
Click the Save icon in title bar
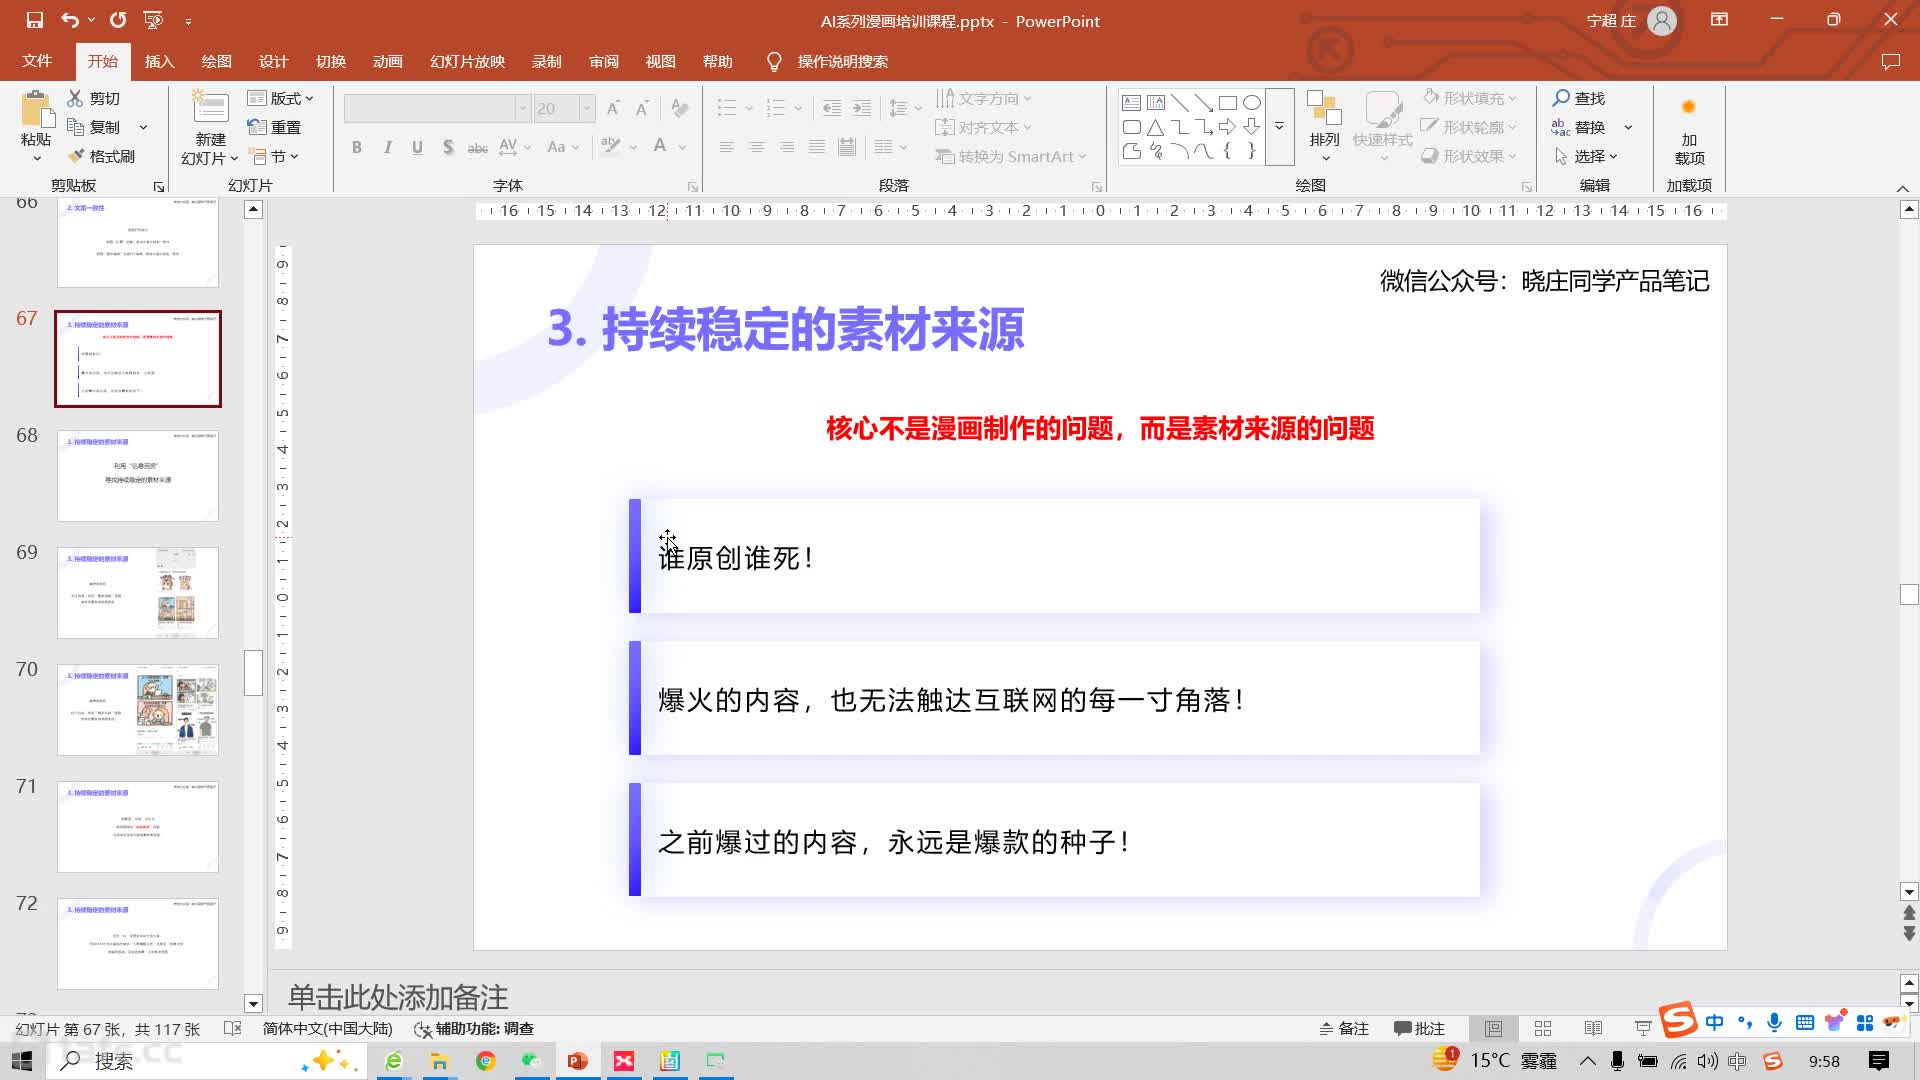pyautogui.click(x=35, y=20)
